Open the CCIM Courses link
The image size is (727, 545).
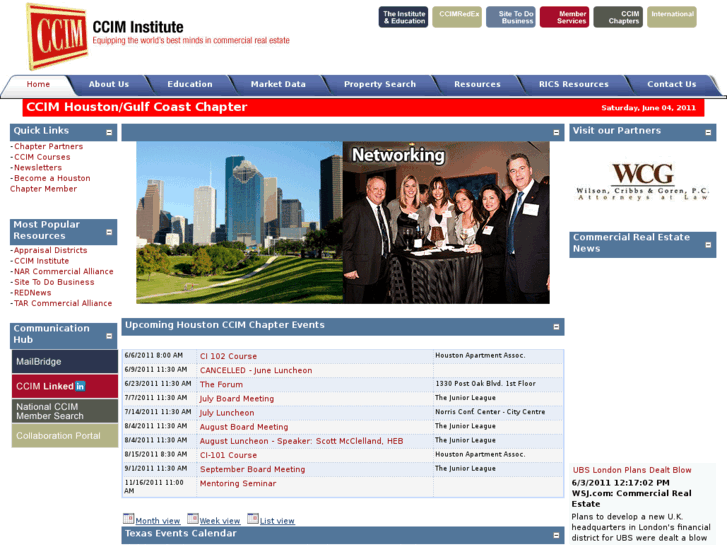[42, 157]
